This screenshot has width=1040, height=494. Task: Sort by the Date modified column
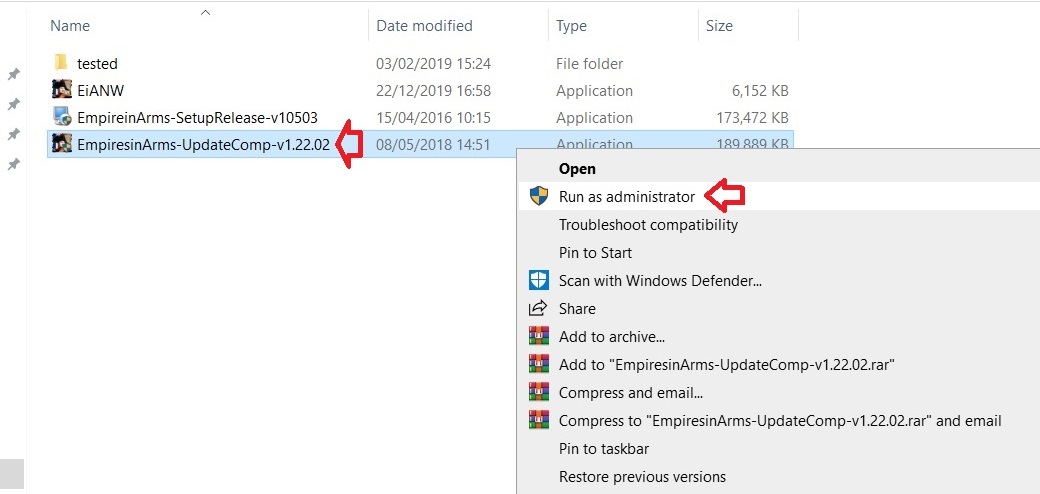(x=424, y=26)
